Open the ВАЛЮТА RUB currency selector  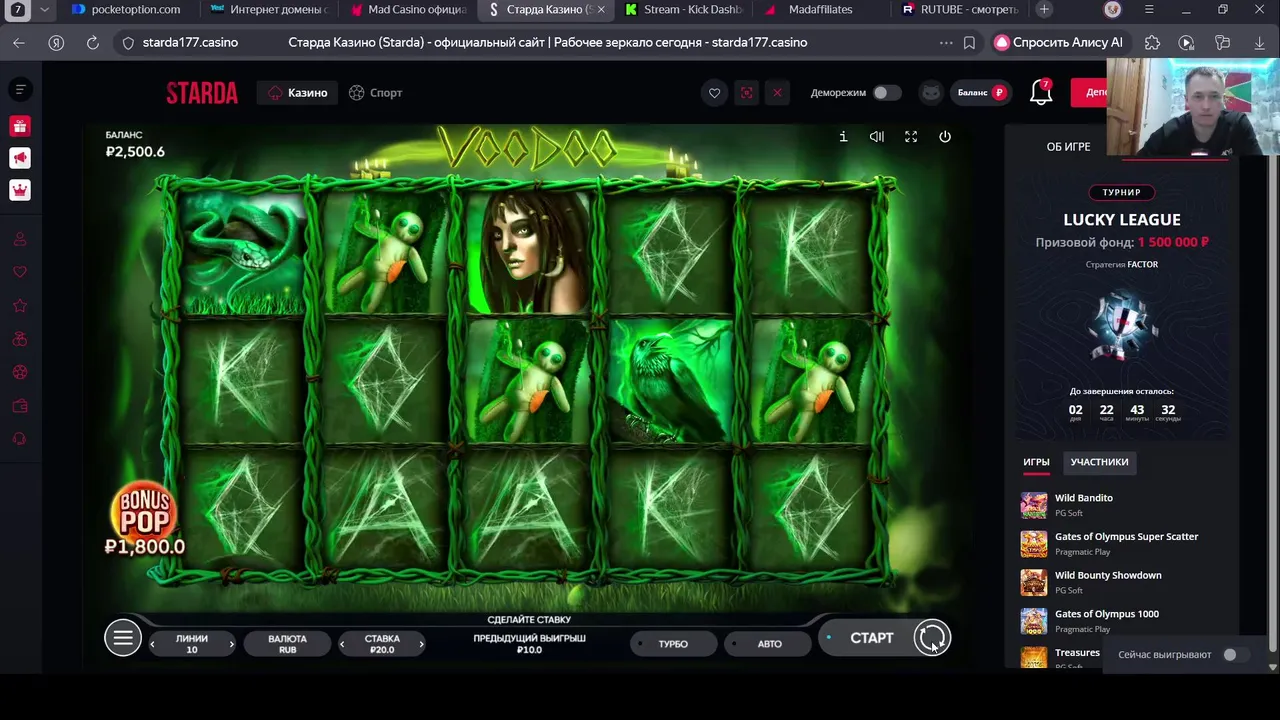287,644
